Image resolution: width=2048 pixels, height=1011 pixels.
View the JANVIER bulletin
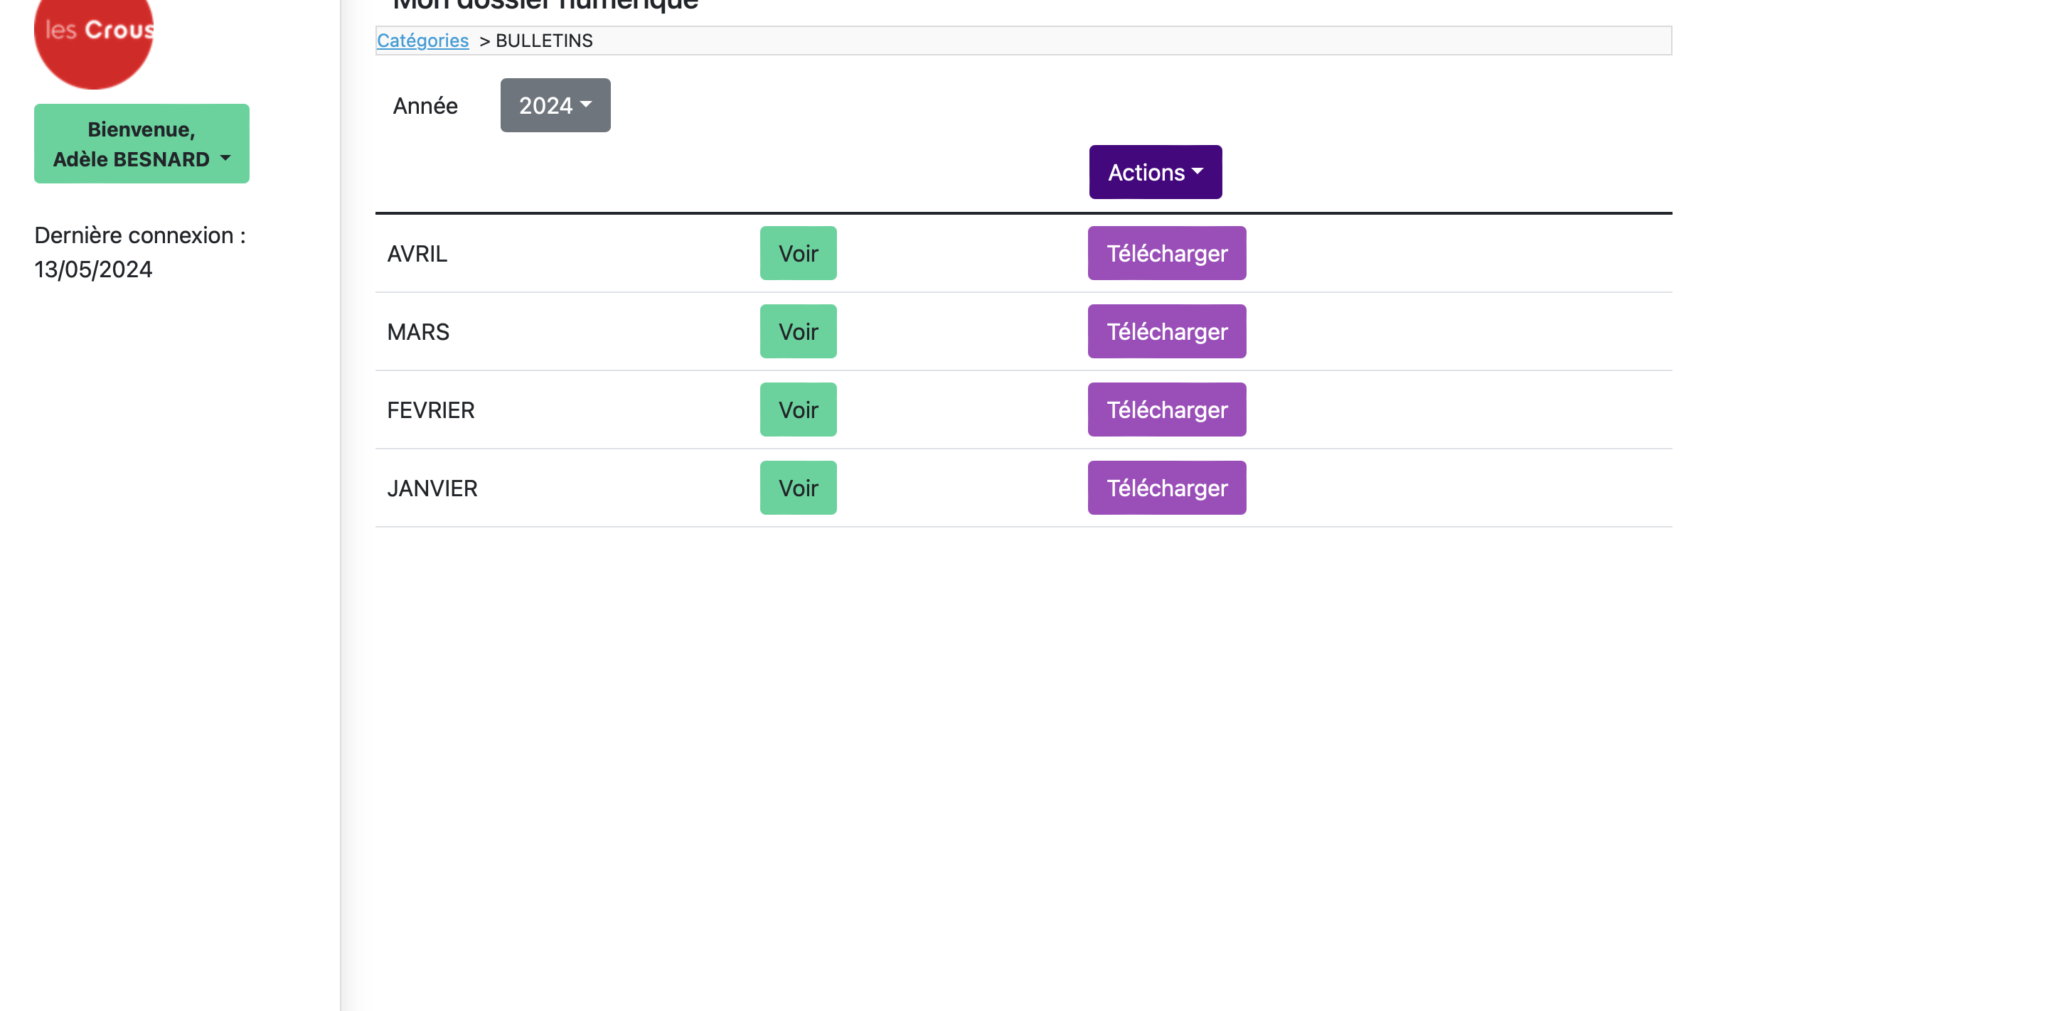798,488
